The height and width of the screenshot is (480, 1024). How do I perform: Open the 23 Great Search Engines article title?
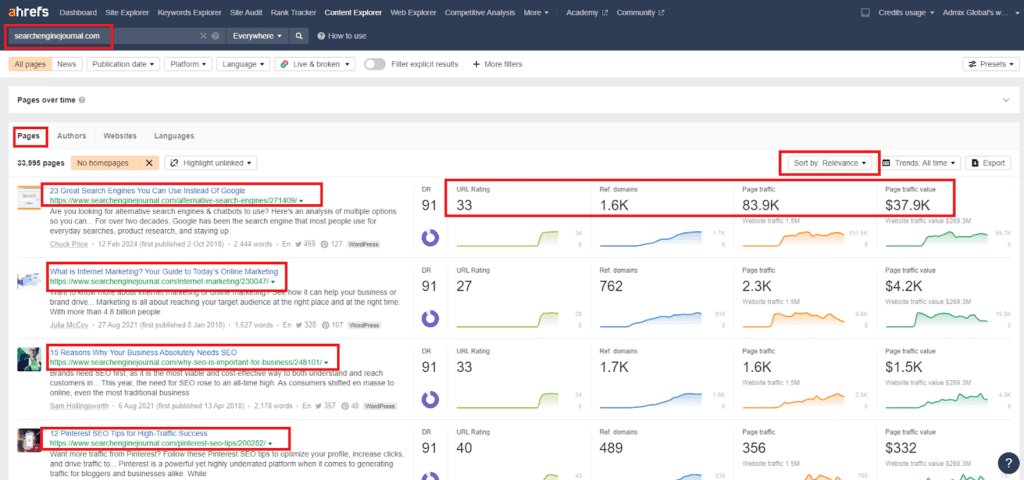click(148, 191)
